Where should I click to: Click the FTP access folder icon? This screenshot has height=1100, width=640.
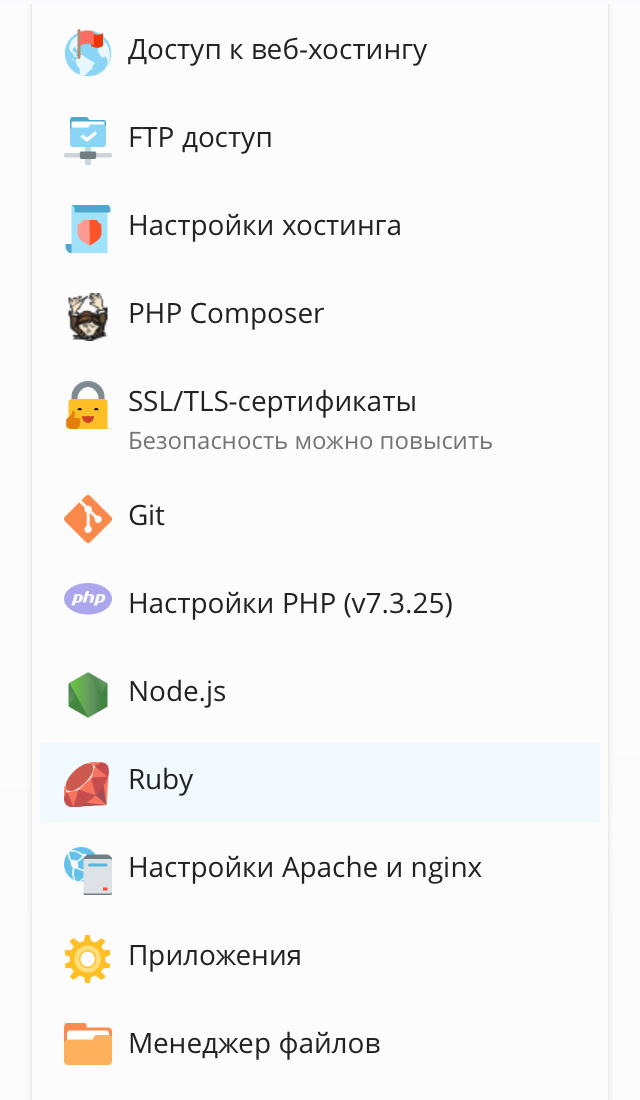click(x=88, y=139)
